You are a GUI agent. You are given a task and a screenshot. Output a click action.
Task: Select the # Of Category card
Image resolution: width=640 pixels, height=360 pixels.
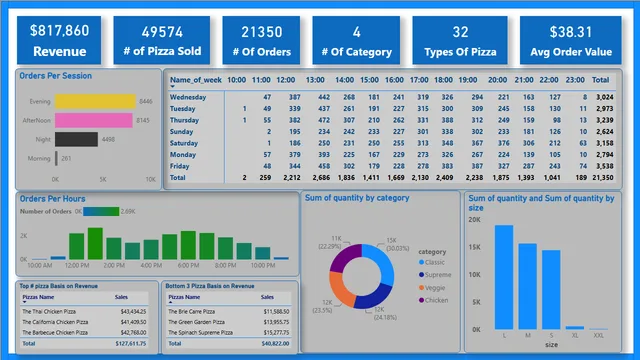[356, 40]
